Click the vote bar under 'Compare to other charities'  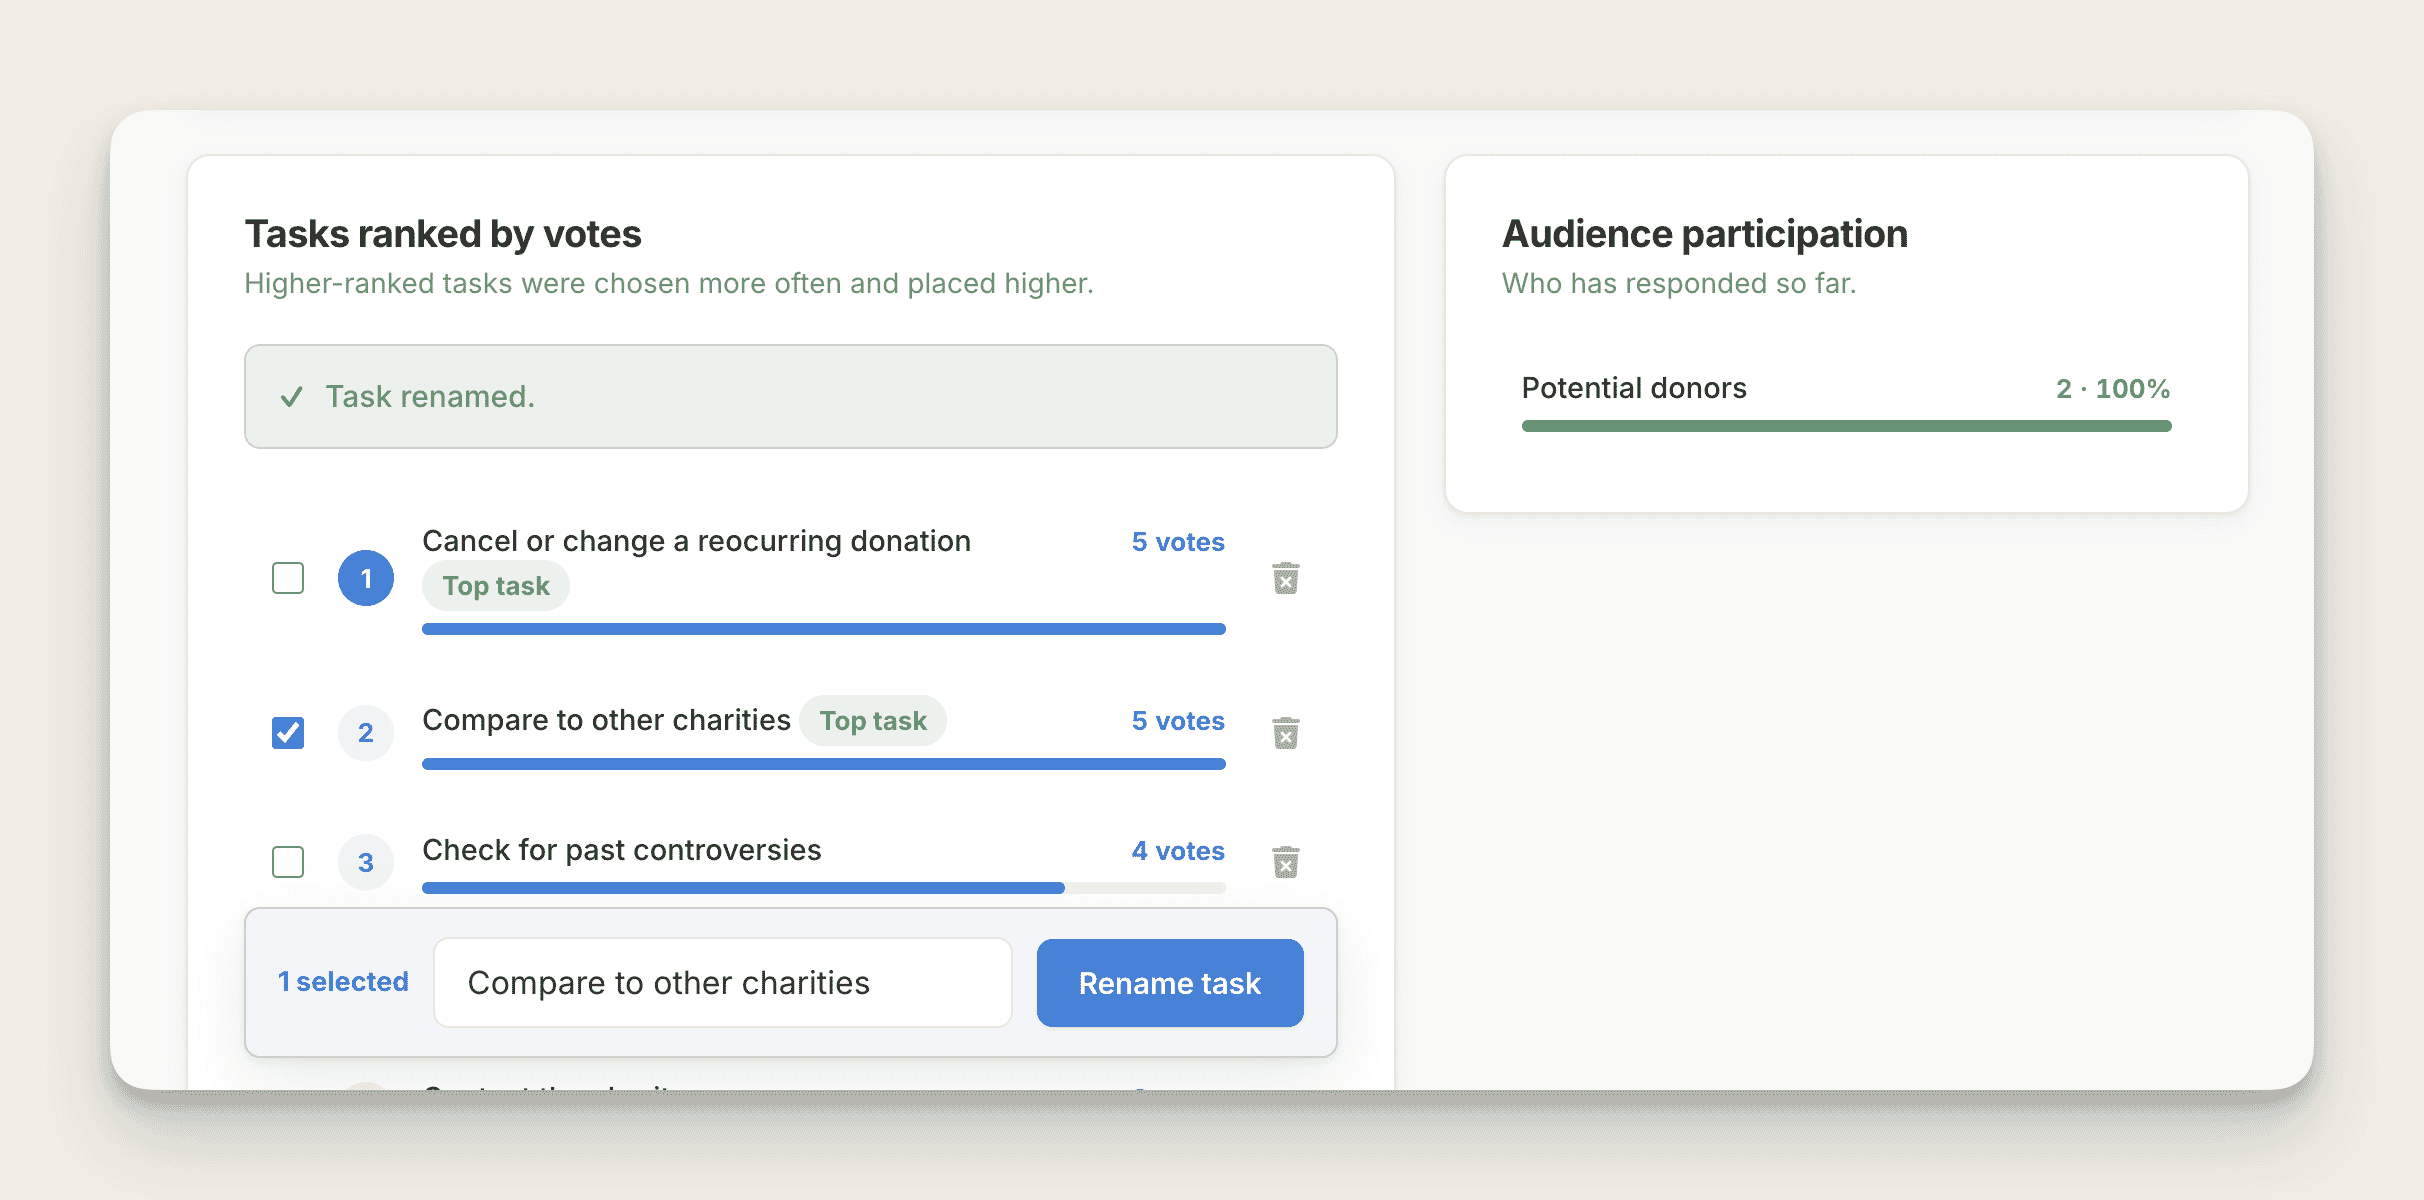click(824, 764)
